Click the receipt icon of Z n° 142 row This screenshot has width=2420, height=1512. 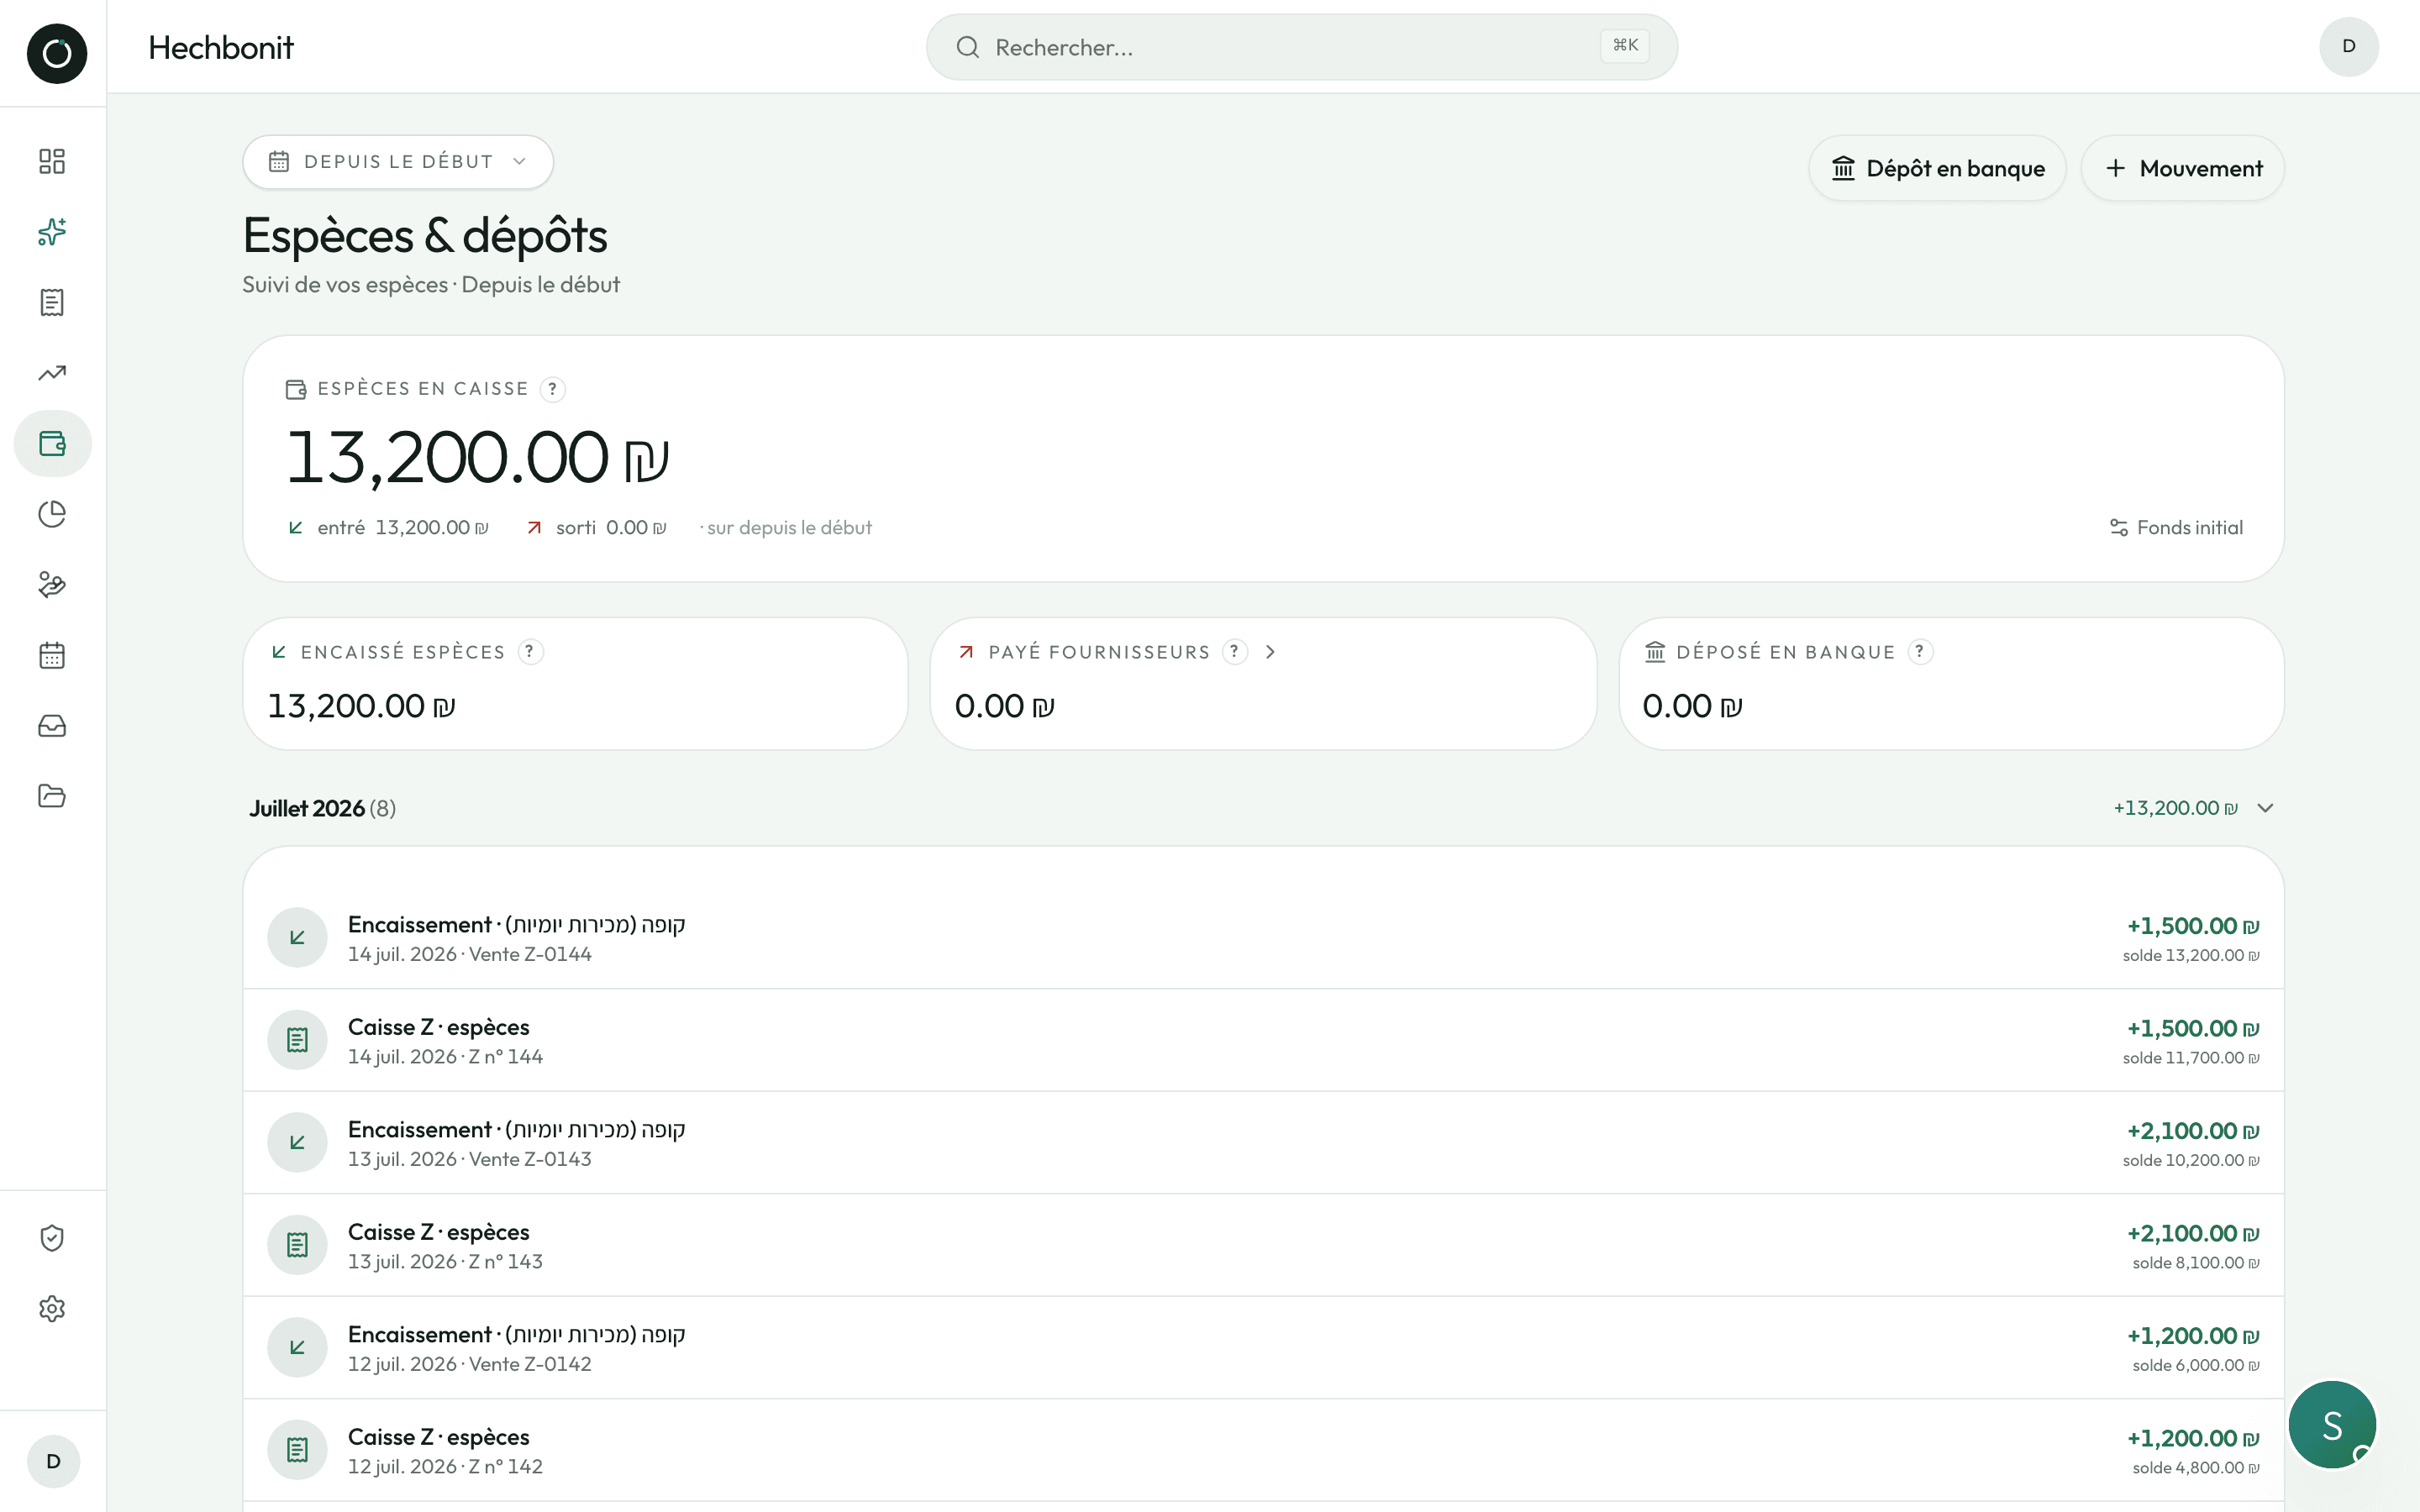click(x=297, y=1450)
